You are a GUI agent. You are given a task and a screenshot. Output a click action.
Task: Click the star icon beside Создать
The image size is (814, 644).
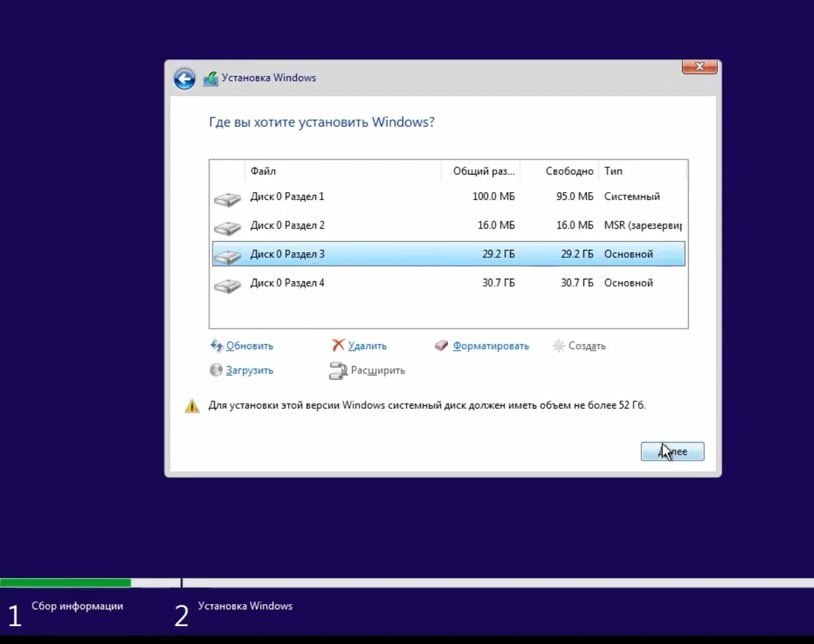click(559, 346)
